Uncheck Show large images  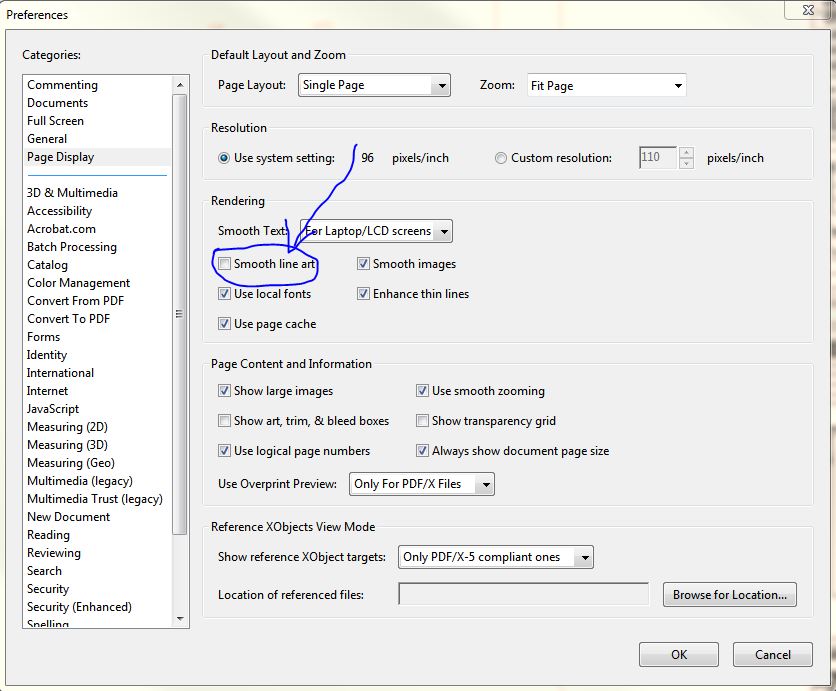click(x=225, y=390)
